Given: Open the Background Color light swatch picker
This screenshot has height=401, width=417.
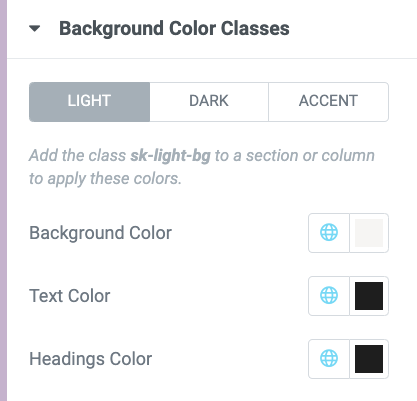Looking at the screenshot, I should [369, 233].
